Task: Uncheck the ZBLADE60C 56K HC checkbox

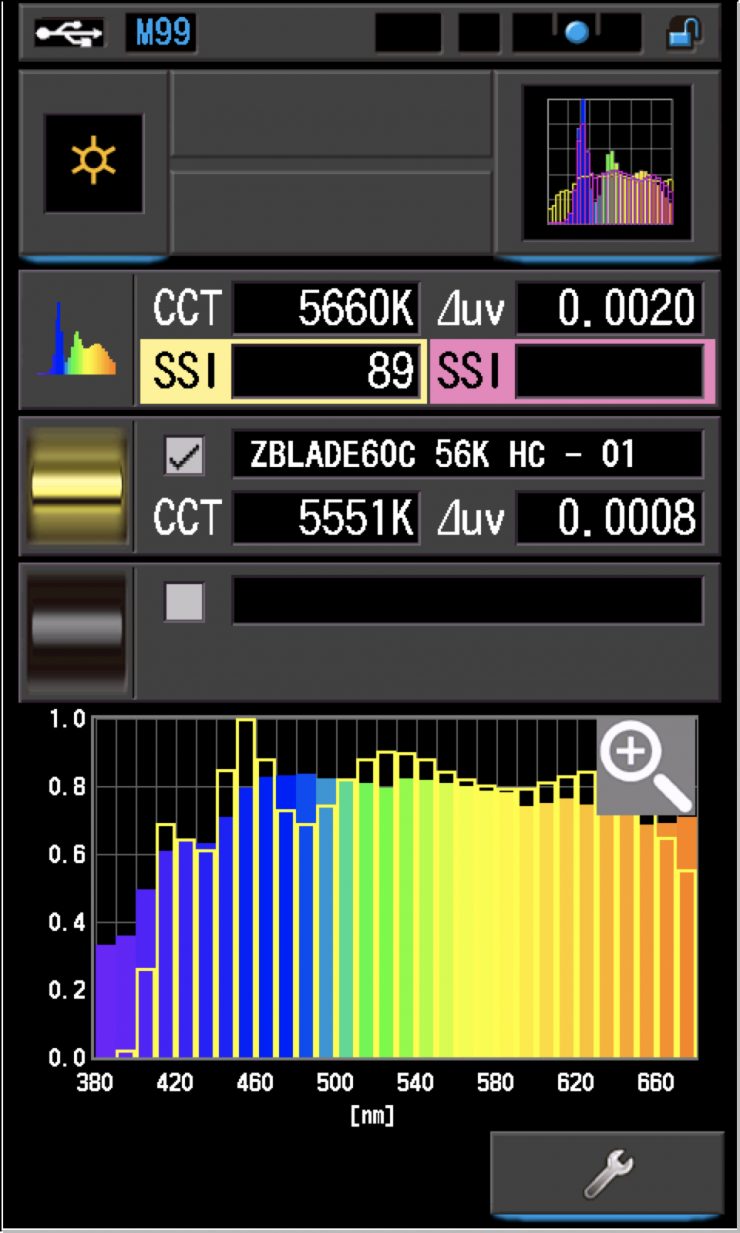Action: (x=184, y=457)
